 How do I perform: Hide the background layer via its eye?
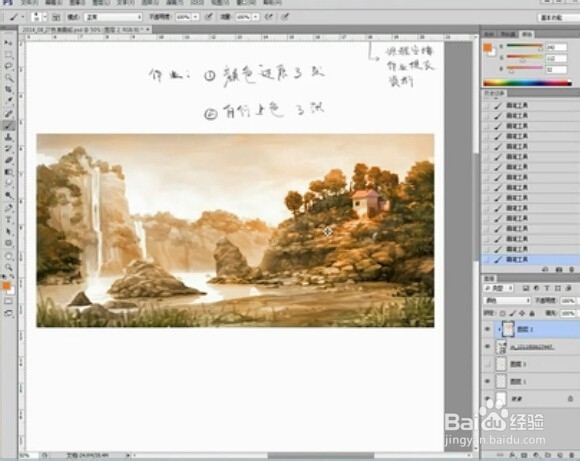488,398
